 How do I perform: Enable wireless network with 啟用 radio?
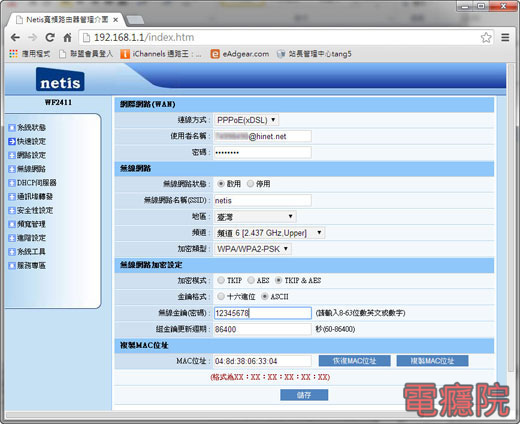[x=221, y=184]
